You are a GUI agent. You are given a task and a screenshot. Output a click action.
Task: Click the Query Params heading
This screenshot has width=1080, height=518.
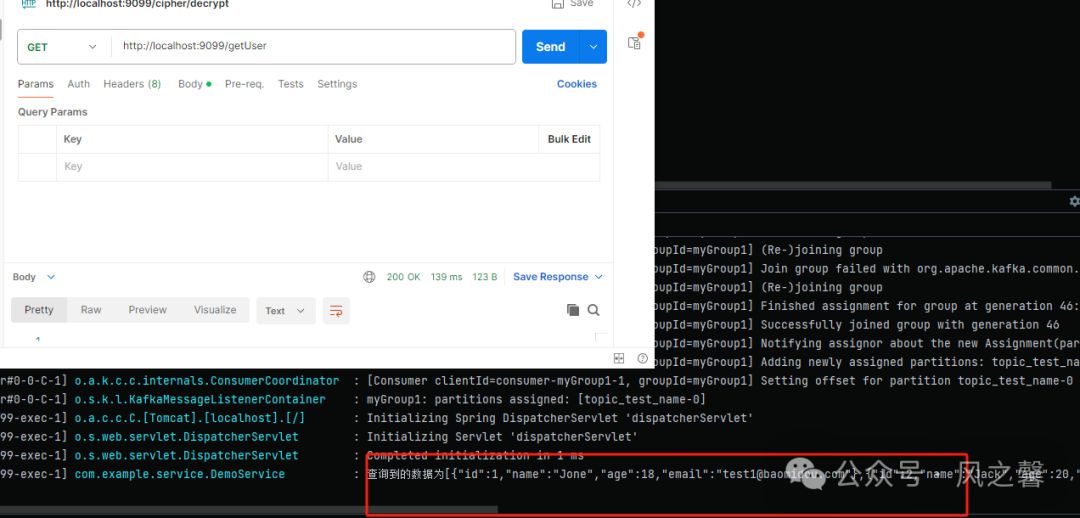coord(52,112)
